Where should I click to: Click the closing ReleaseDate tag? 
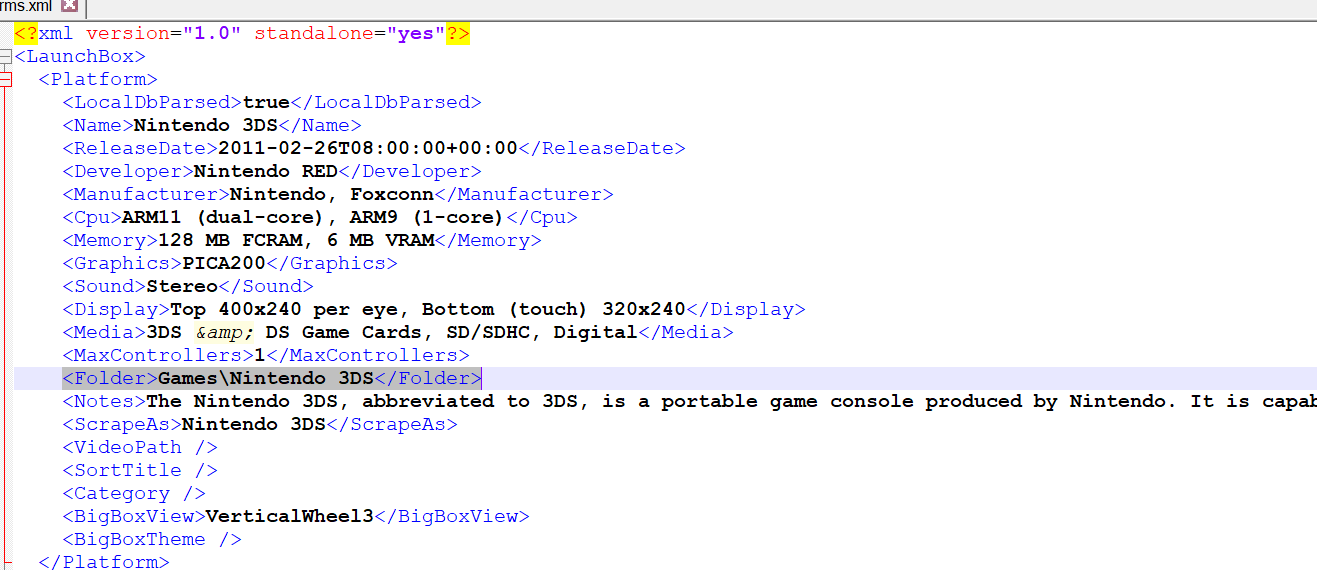pos(602,148)
